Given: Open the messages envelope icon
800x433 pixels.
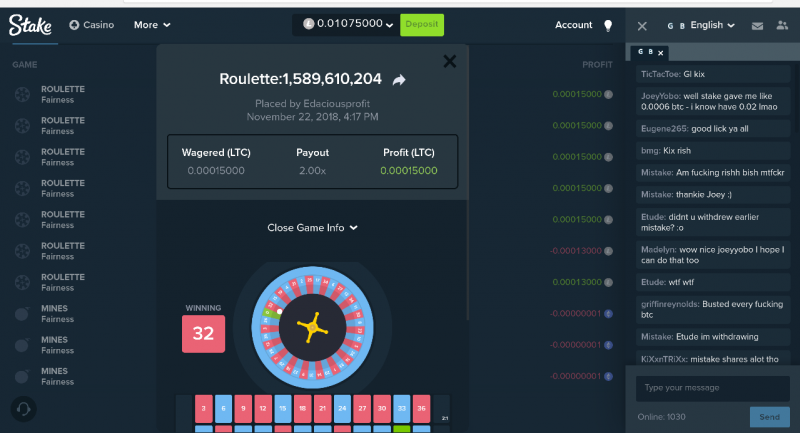Looking at the screenshot, I should click(x=758, y=26).
